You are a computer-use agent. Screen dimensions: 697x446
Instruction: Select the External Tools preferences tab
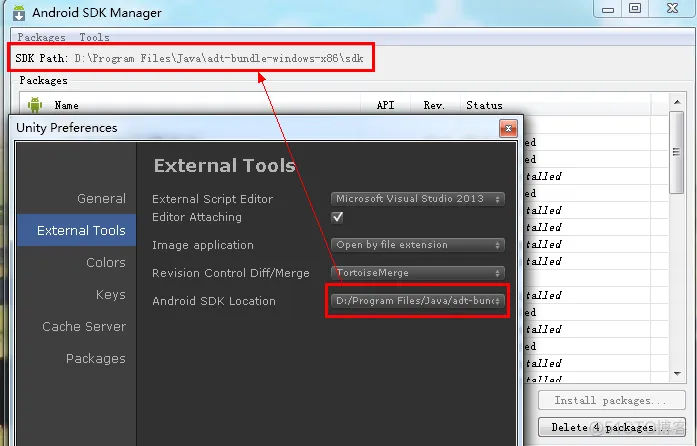(76, 230)
